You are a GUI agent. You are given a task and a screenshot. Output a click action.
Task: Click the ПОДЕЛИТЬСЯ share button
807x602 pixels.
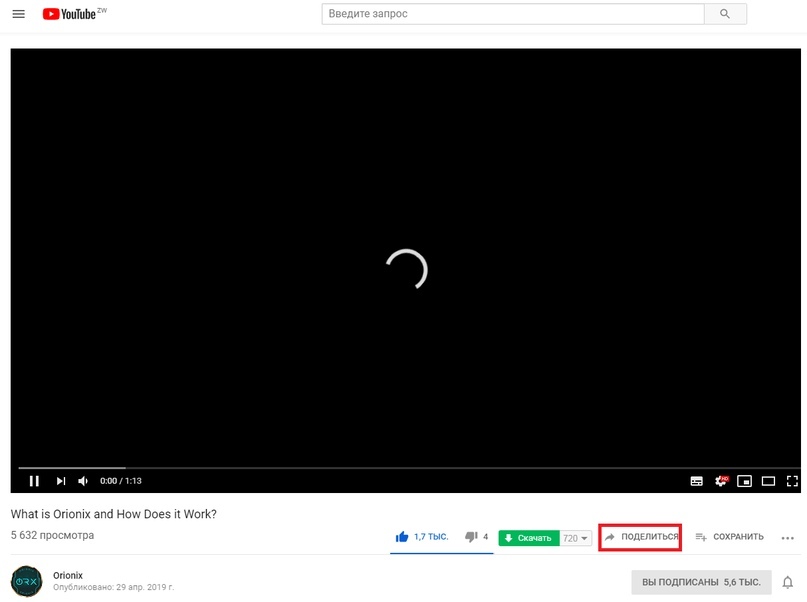click(x=641, y=537)
